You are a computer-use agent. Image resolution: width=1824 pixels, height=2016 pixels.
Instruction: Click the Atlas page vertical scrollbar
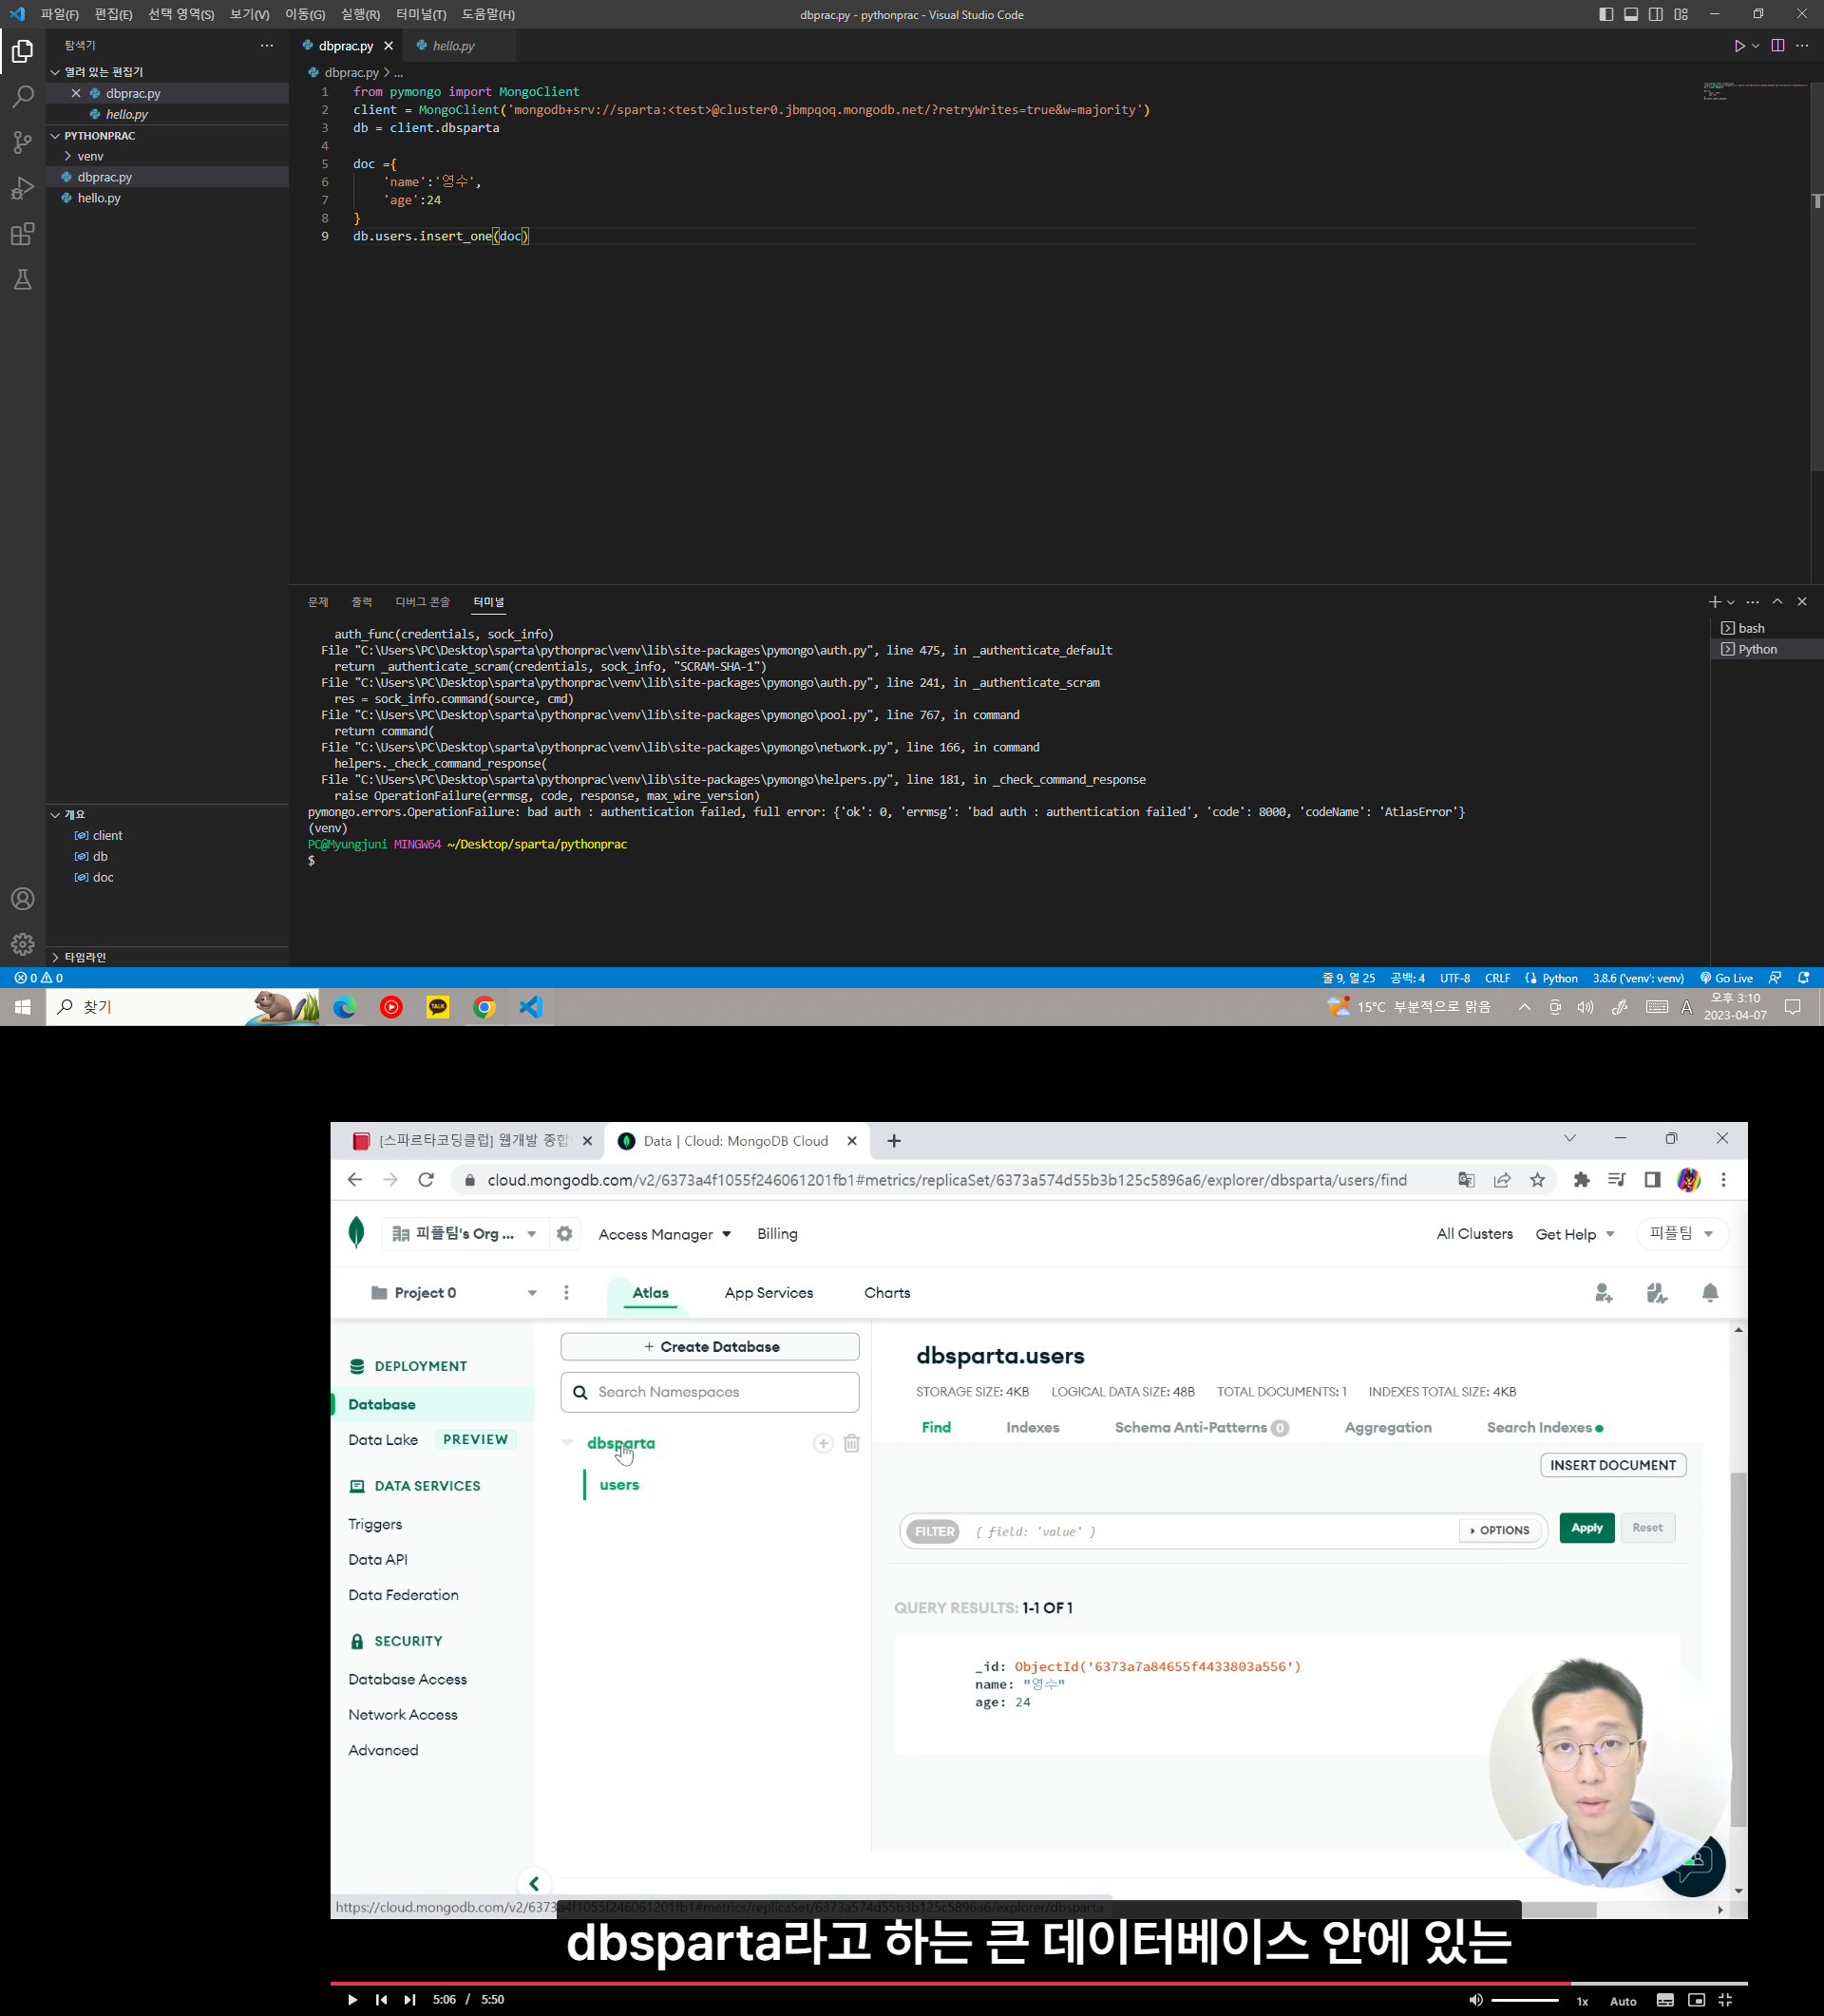[x=1738, y=1647]
